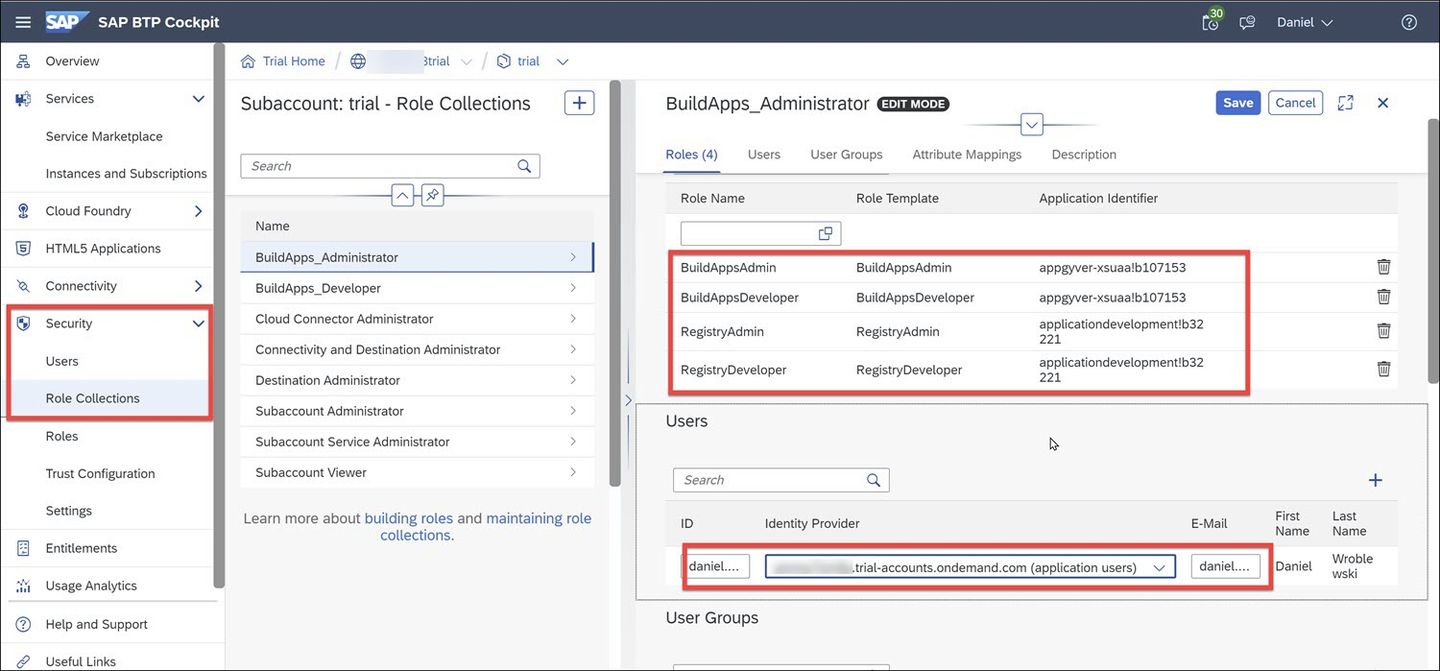The height and width of the screenshot is (671, 1440).
Task: Switch to Description tab
Action: [x=1084, y=155]
